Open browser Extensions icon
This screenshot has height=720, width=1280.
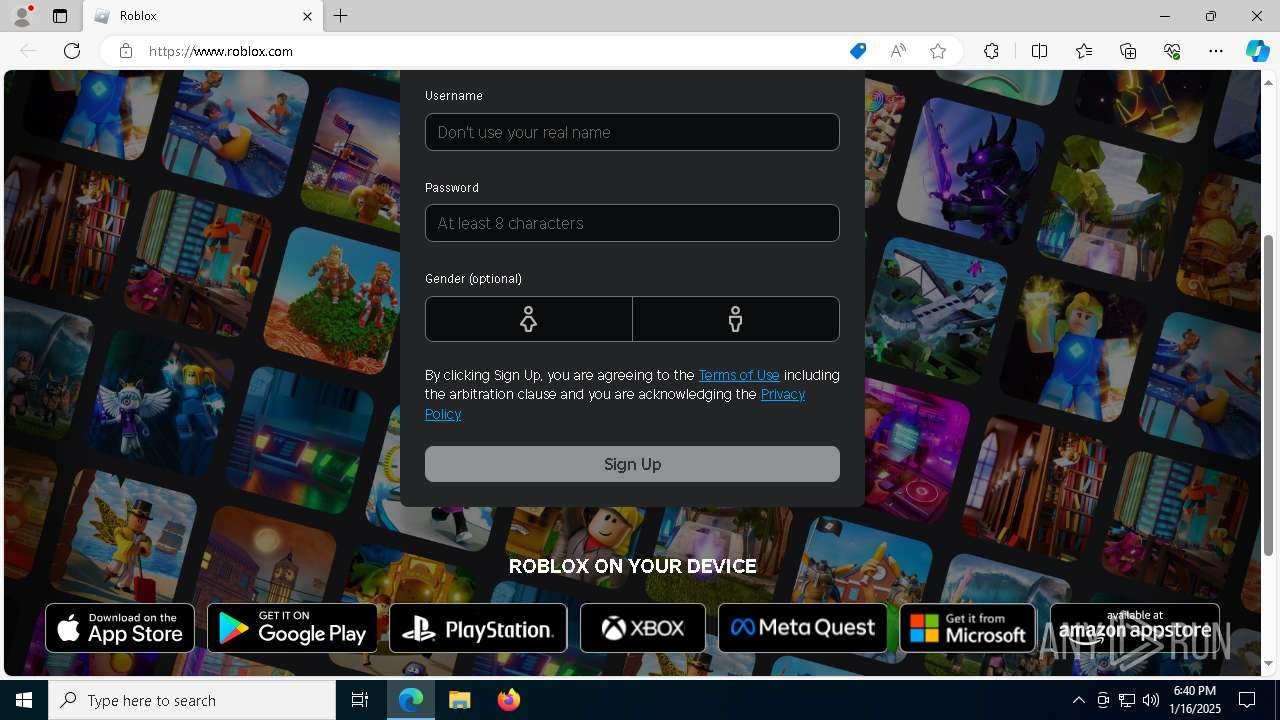coord(991,51)
